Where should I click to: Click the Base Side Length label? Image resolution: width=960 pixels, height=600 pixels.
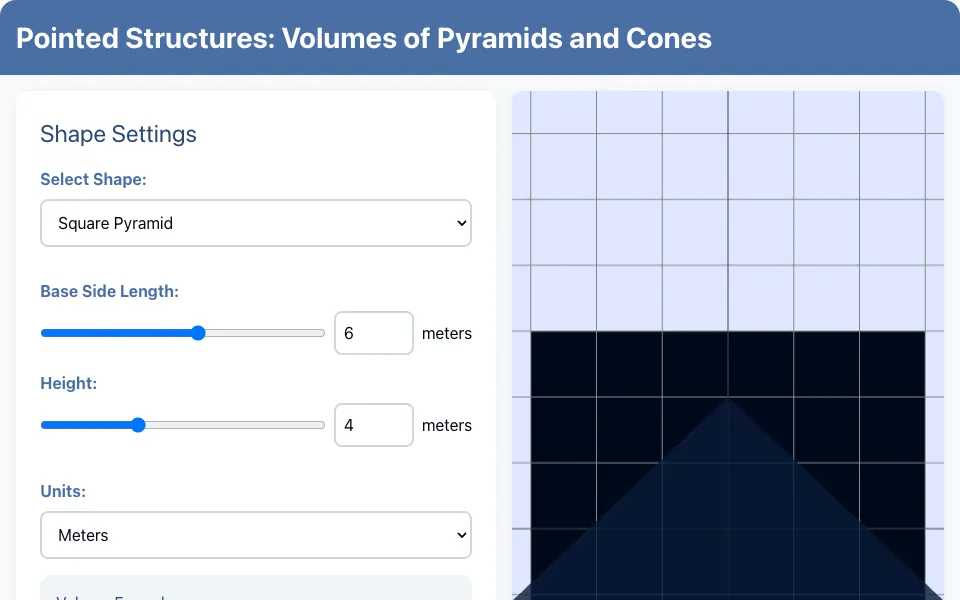(x=110, y=291)
